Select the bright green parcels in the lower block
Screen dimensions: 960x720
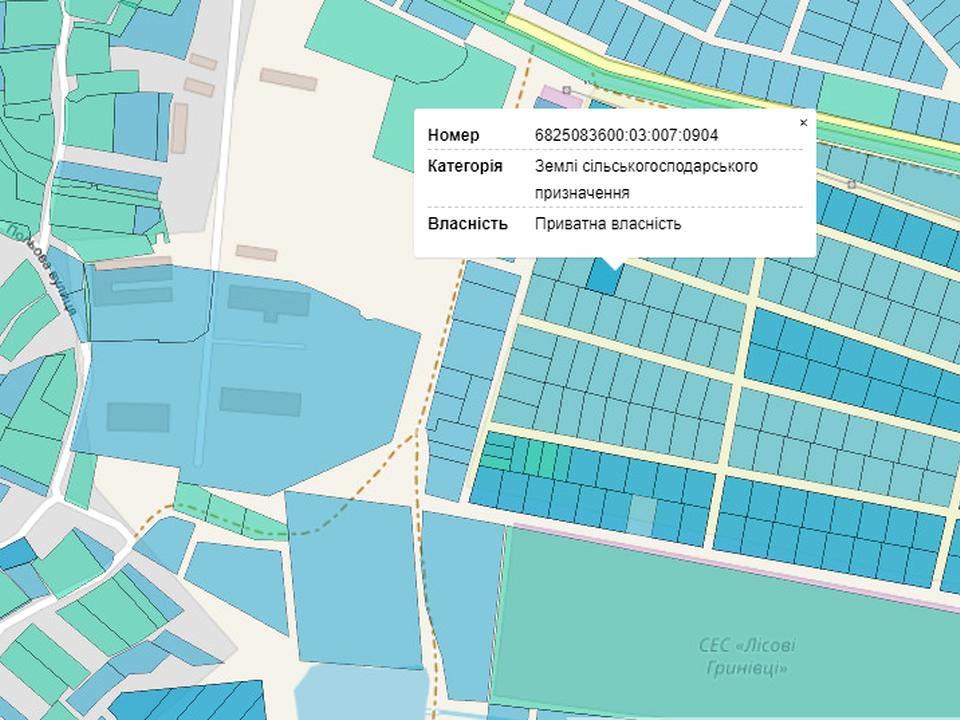coord(525,454)
